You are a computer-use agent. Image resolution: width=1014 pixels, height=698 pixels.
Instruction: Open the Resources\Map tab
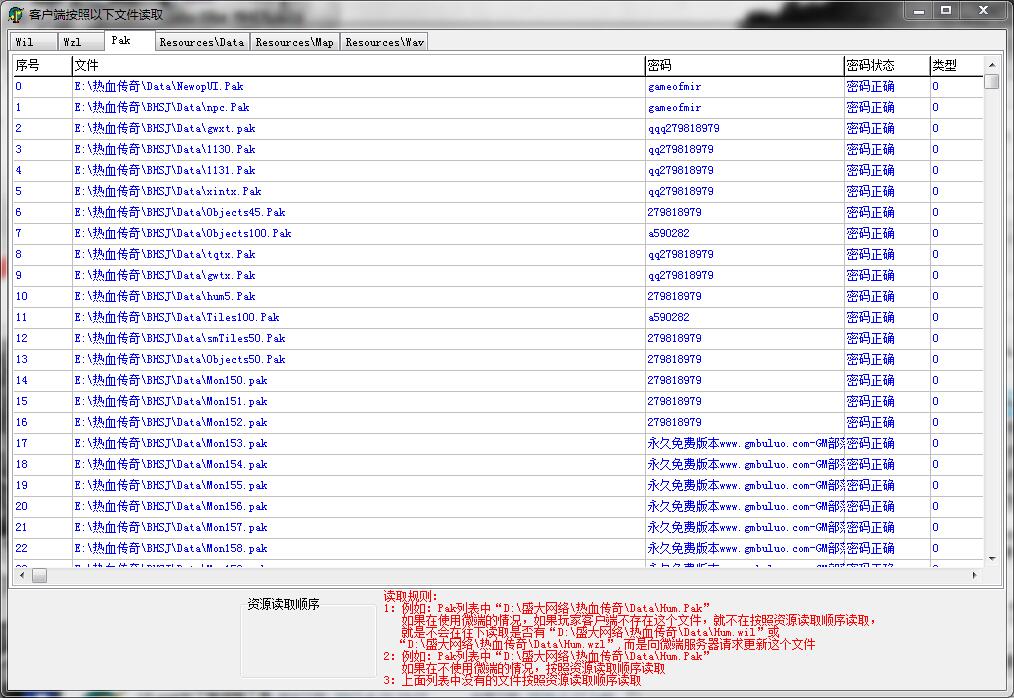coord(294,42)
